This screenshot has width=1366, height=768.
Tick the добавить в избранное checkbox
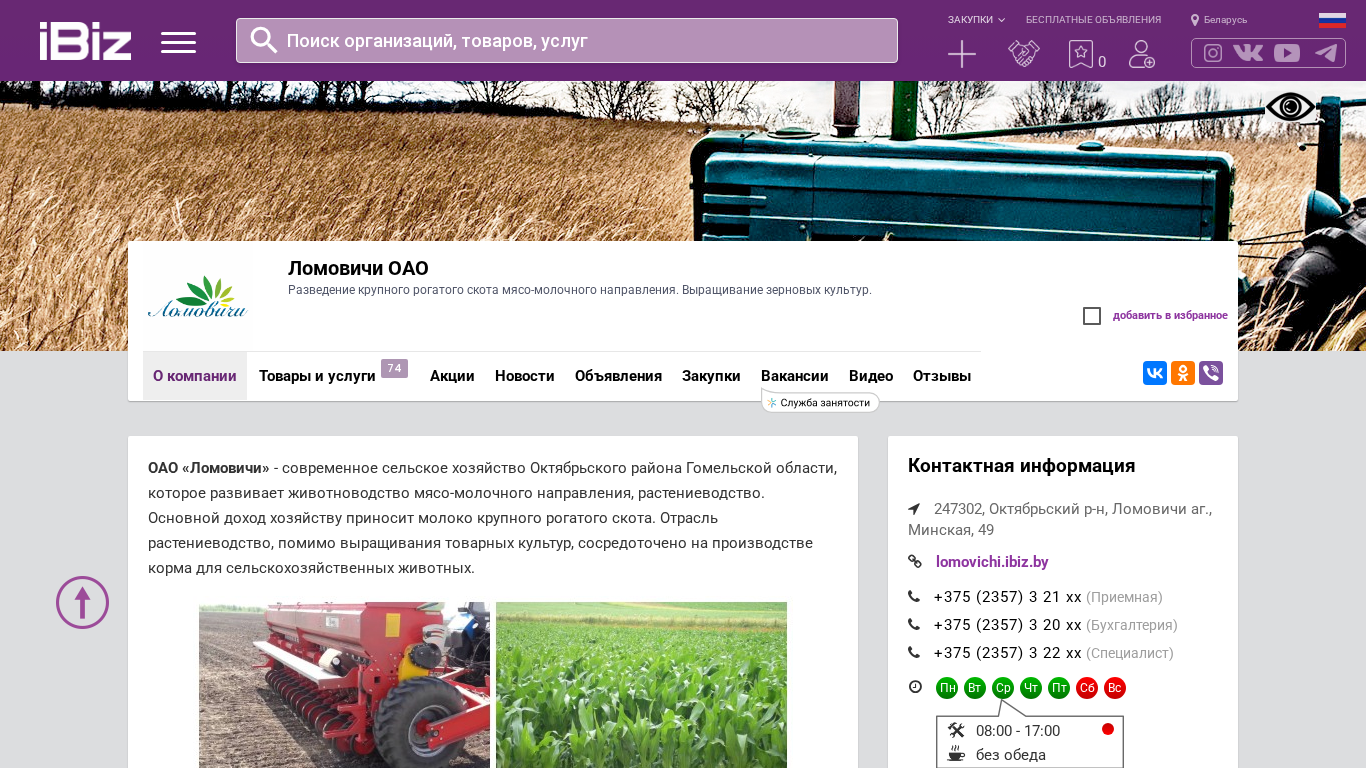click(x=1092, y=316)
